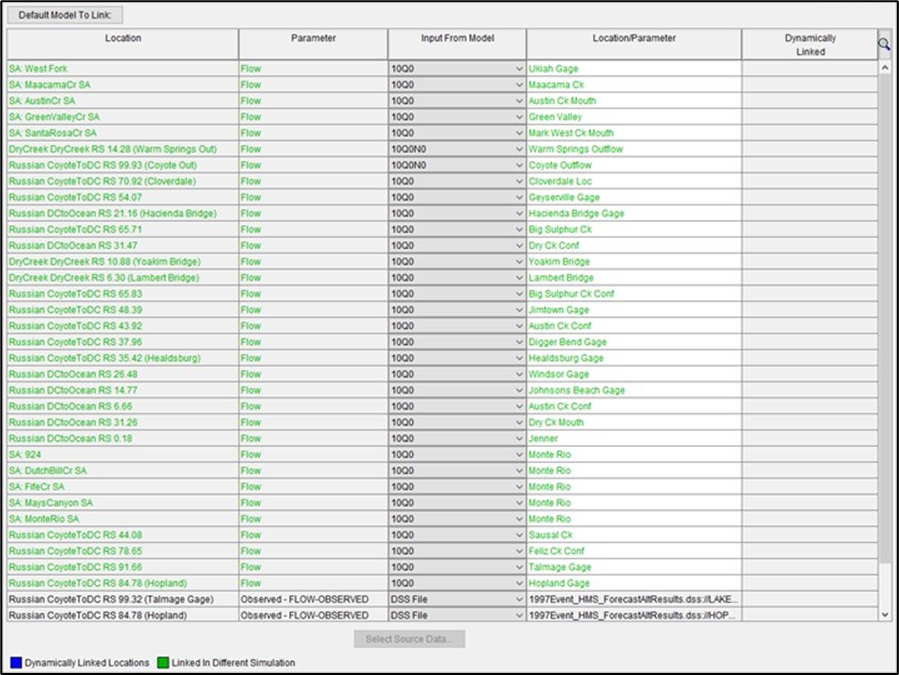Open the 10Q0 dropdown for SA: MonteRio SA
899x675 pixels.
(x=517, y=518)
